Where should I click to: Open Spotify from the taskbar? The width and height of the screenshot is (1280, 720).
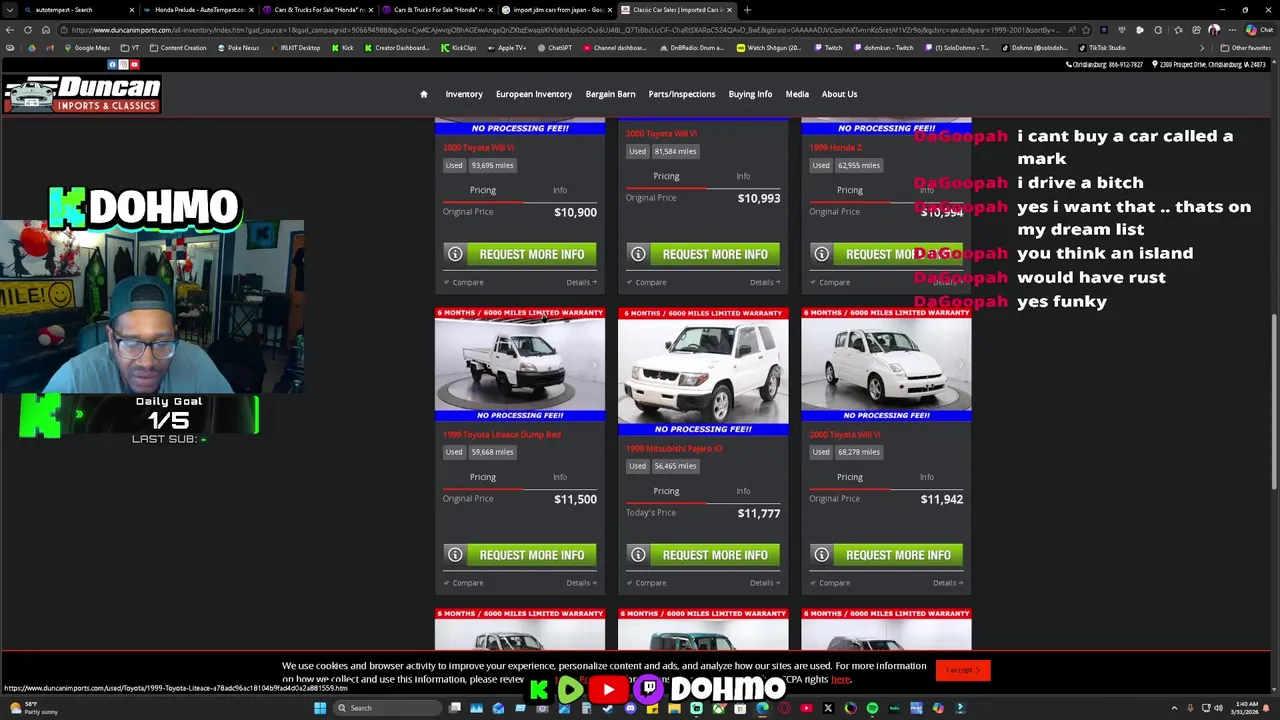872,708
